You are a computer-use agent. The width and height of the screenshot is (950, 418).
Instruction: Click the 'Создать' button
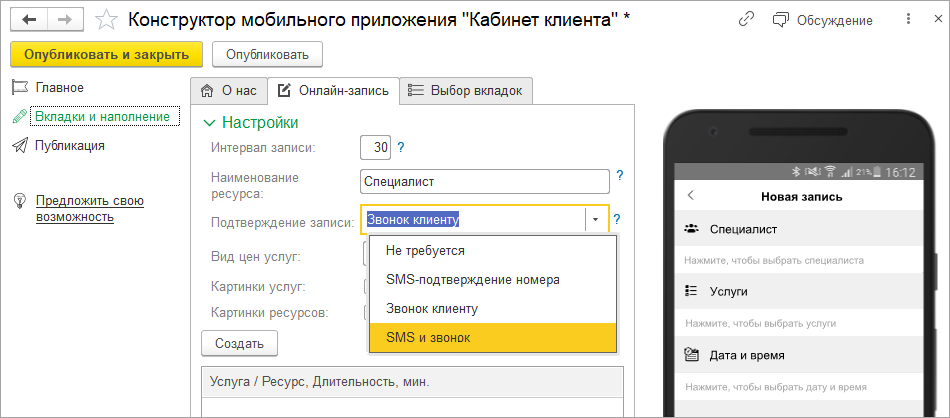(240, 344)
